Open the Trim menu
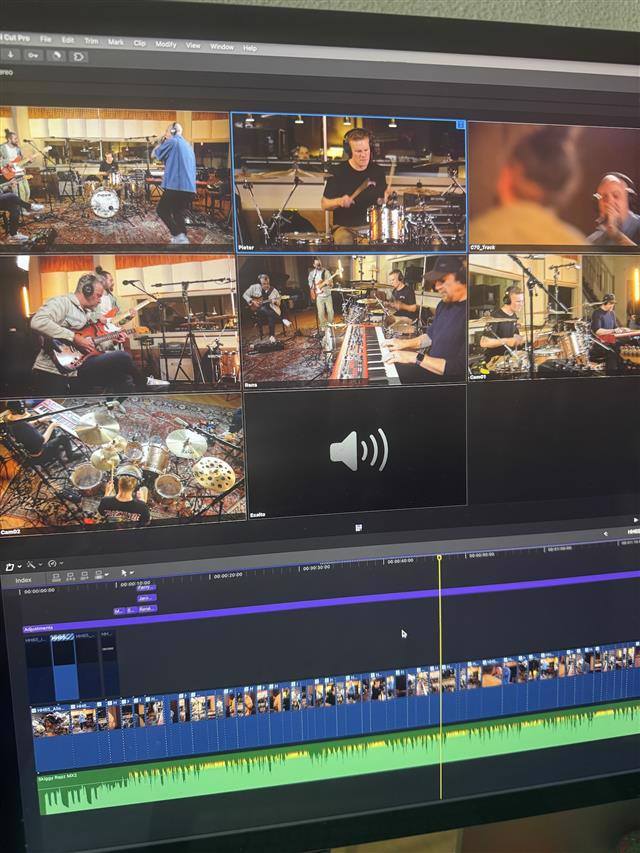Viewport: 640px width, 853px height. (91, 41)
